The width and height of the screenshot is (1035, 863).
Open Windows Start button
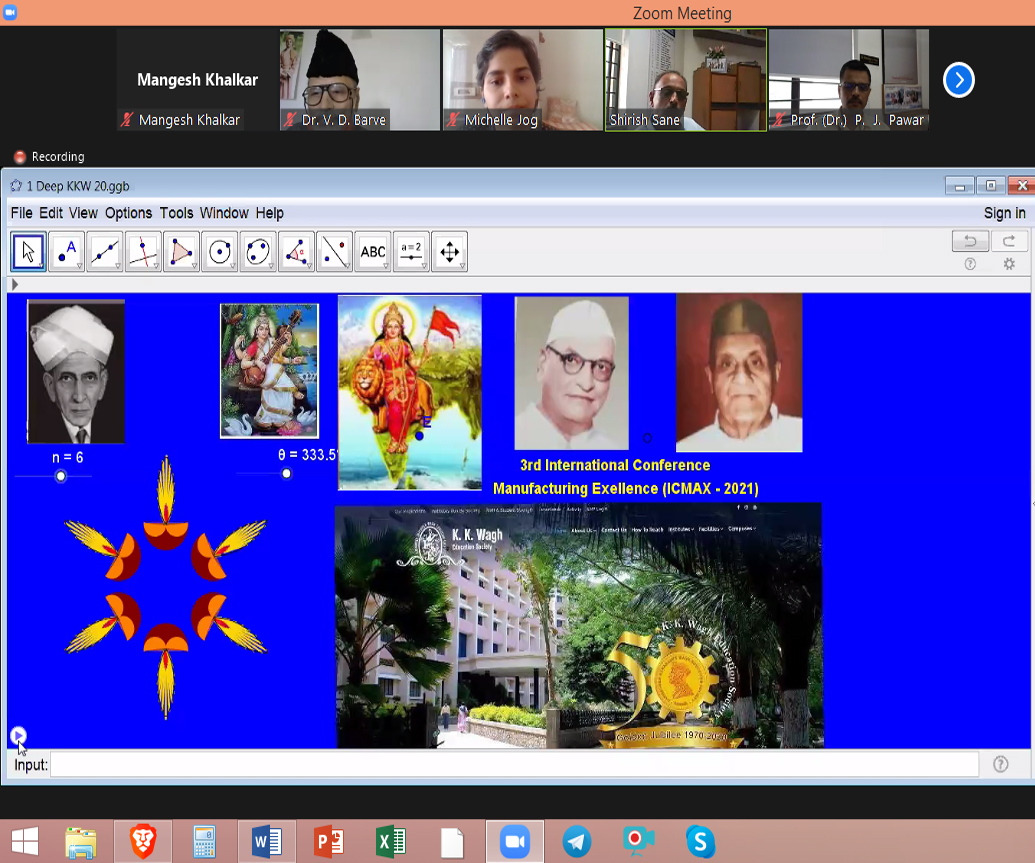tap(25, 842)
